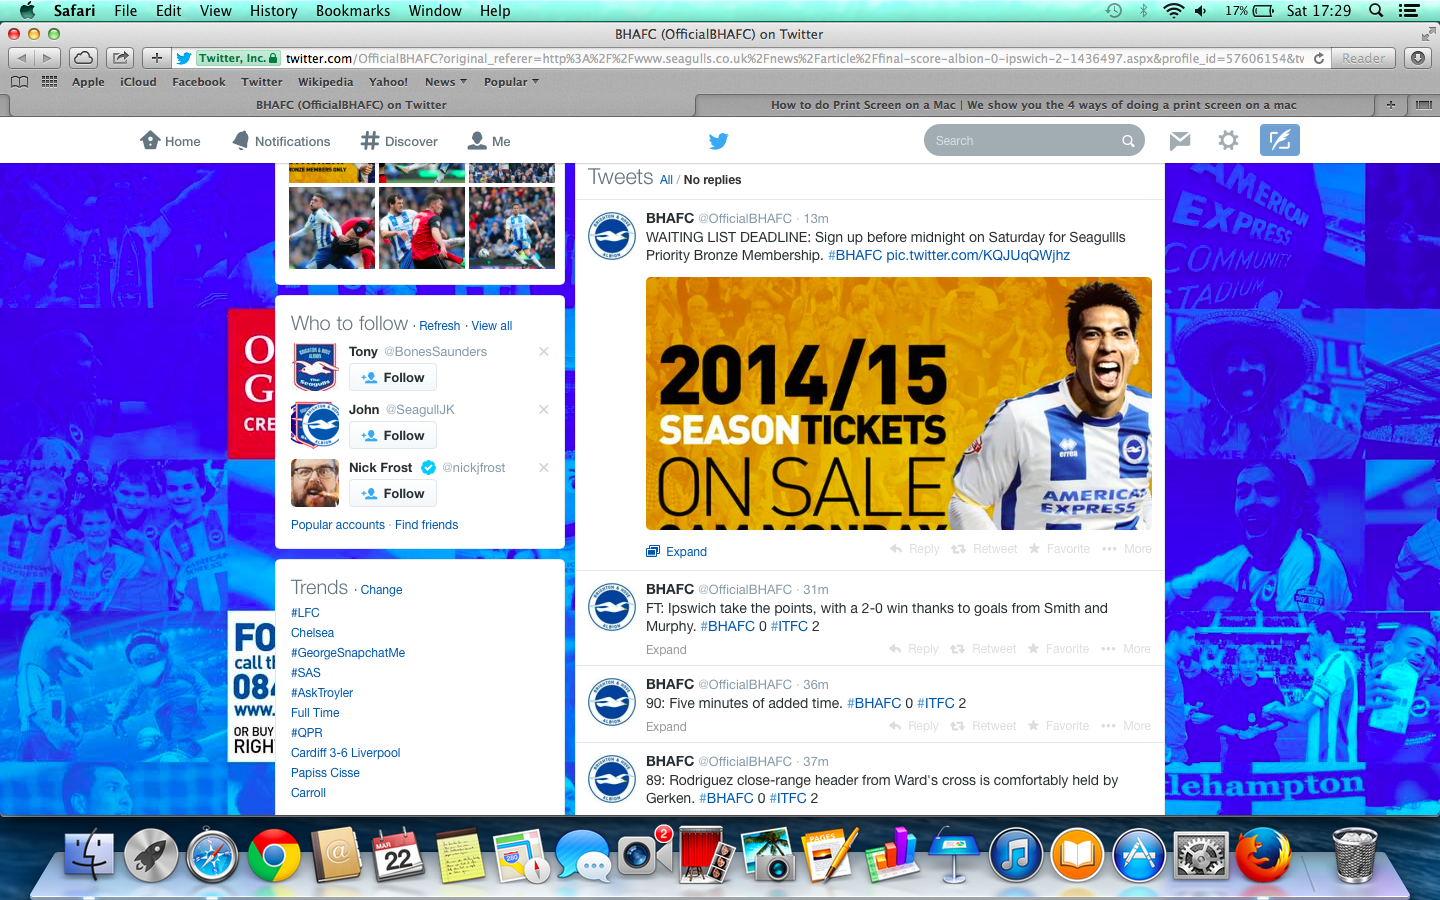Open Notifications bell in Twitter nav
Screen dimensions: 1440x900
281,141
